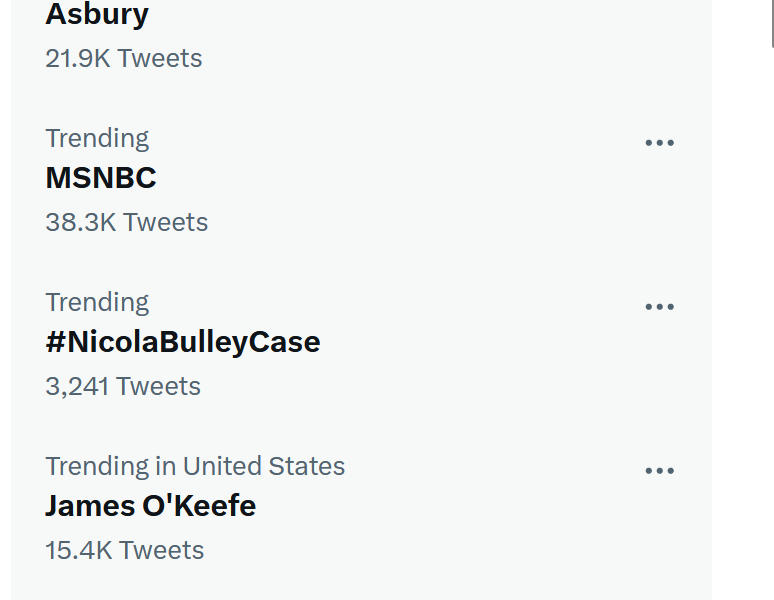Click the 21.9K Tweets count under Asbury
Screen dimensions: 774x600
click(x=123, y=58)
